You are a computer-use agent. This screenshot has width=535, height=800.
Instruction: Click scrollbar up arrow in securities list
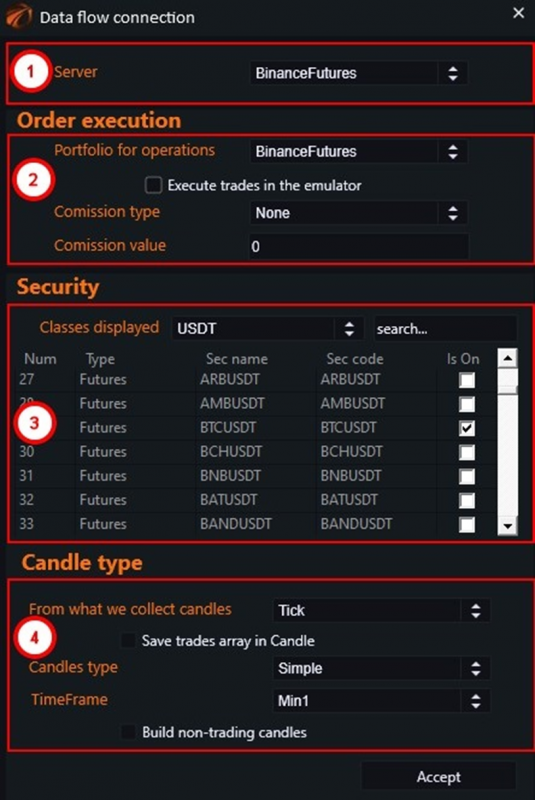(x=507, y=358)
